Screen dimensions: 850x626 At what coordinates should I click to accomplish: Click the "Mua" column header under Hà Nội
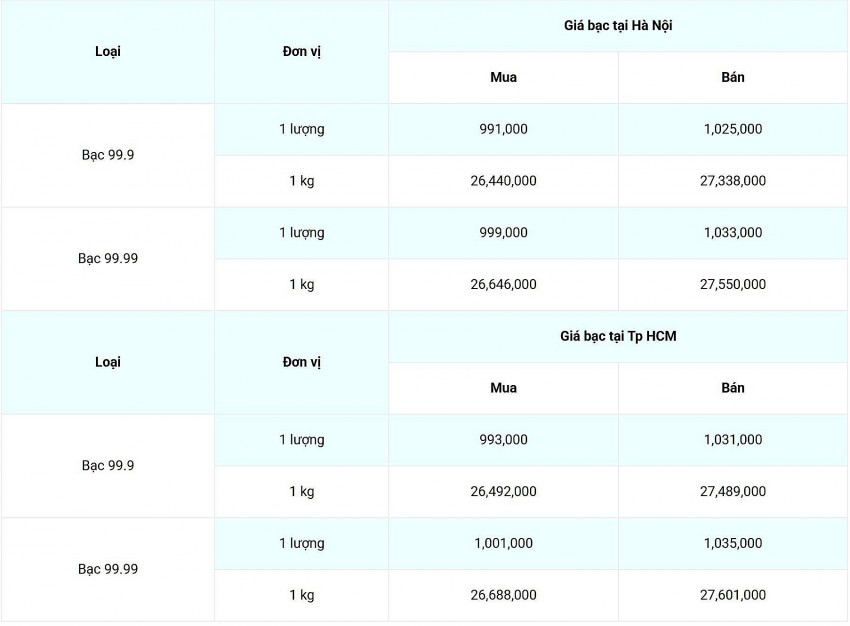[x=503, y=77]
